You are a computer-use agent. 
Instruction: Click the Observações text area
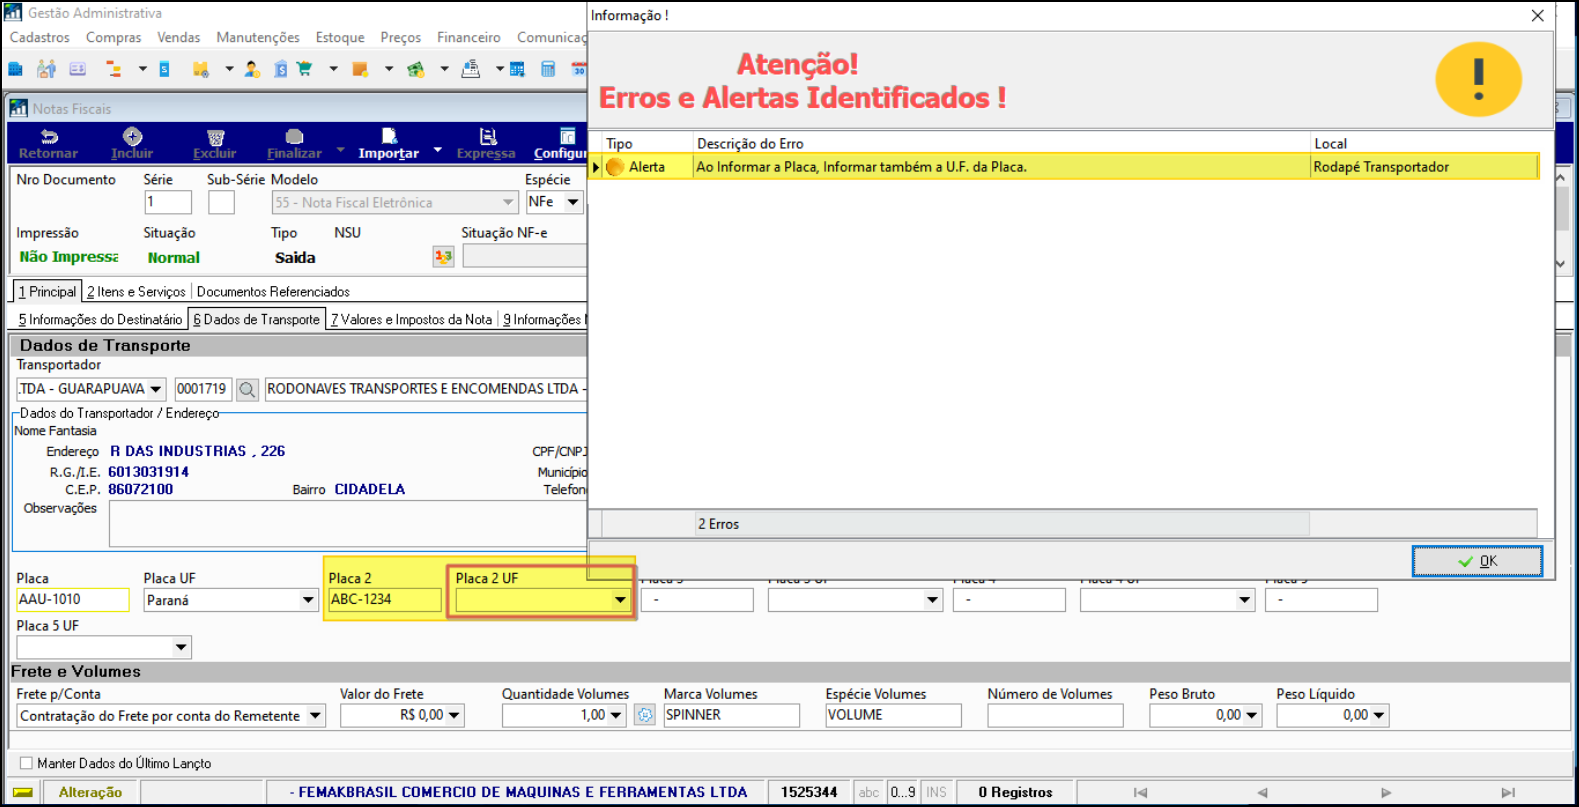(x=348, y=524)
